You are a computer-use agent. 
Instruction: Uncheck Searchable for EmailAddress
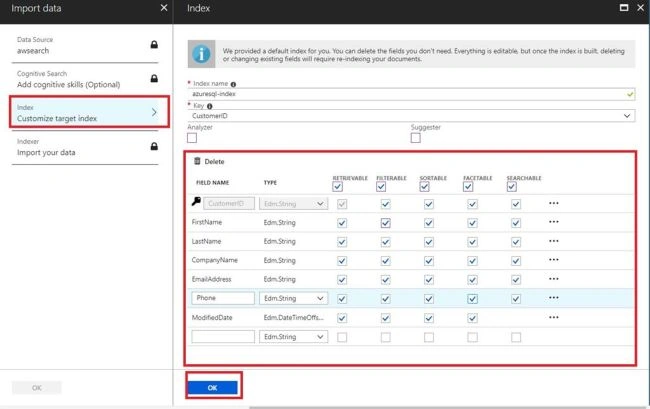tap(516, 280)
